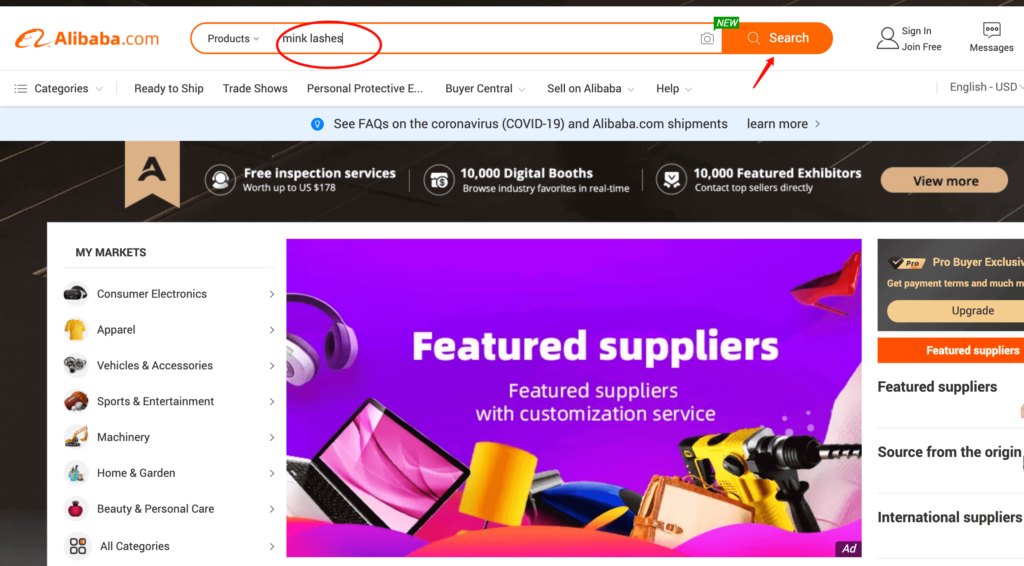Expand All Categories chevron arrow
The width and height of the screenshot is (1024, 566).
point(272,546)
